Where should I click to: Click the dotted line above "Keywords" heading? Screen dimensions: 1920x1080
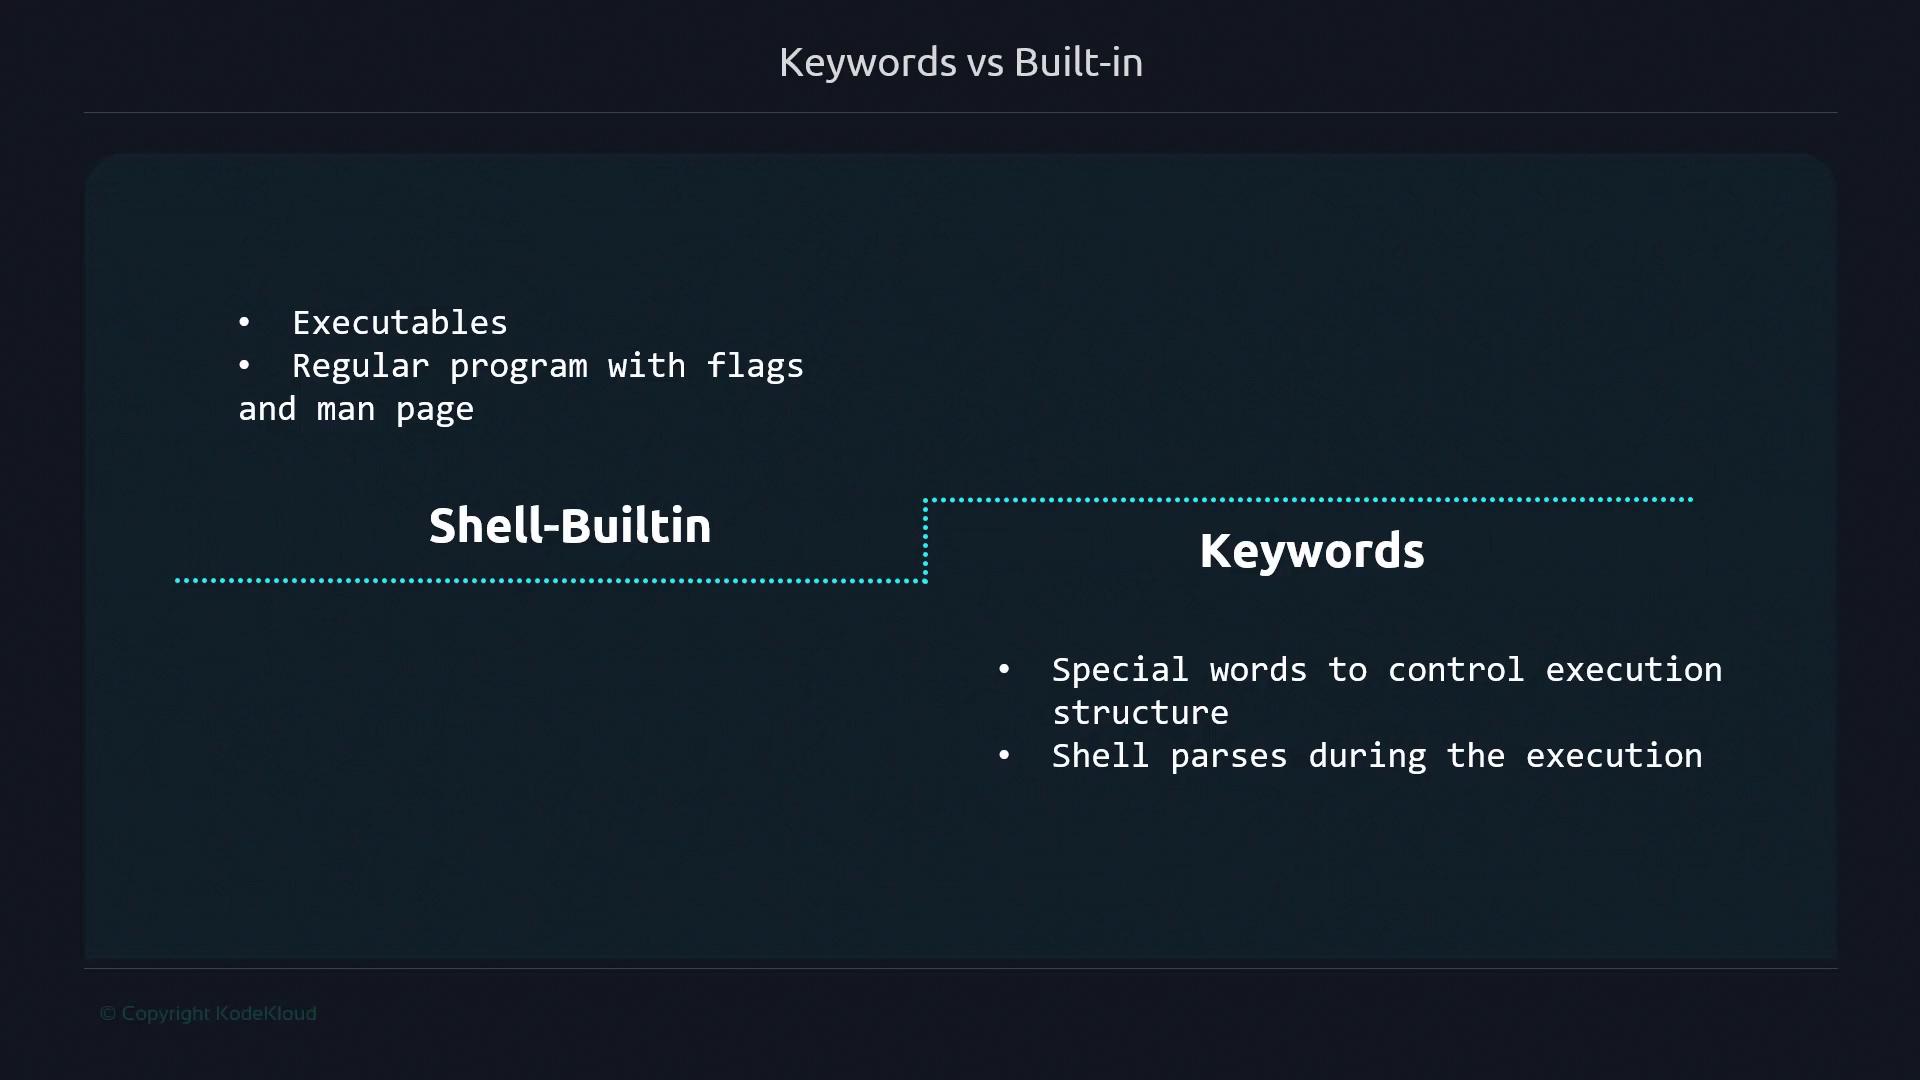1308,499
